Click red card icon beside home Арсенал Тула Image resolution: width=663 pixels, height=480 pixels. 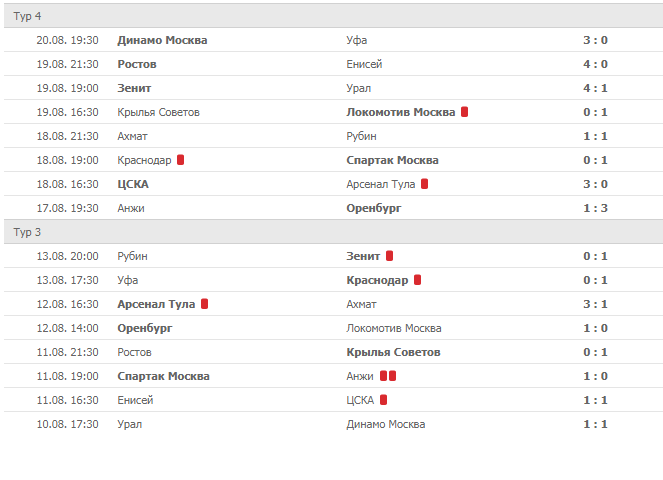click(x=204, y=304)
